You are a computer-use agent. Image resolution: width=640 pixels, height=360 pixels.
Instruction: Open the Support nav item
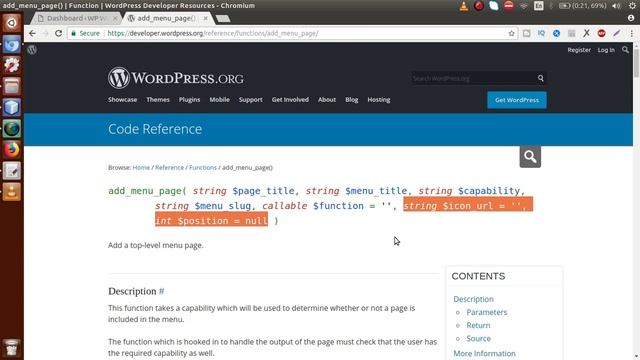click(x=251, y=100)
